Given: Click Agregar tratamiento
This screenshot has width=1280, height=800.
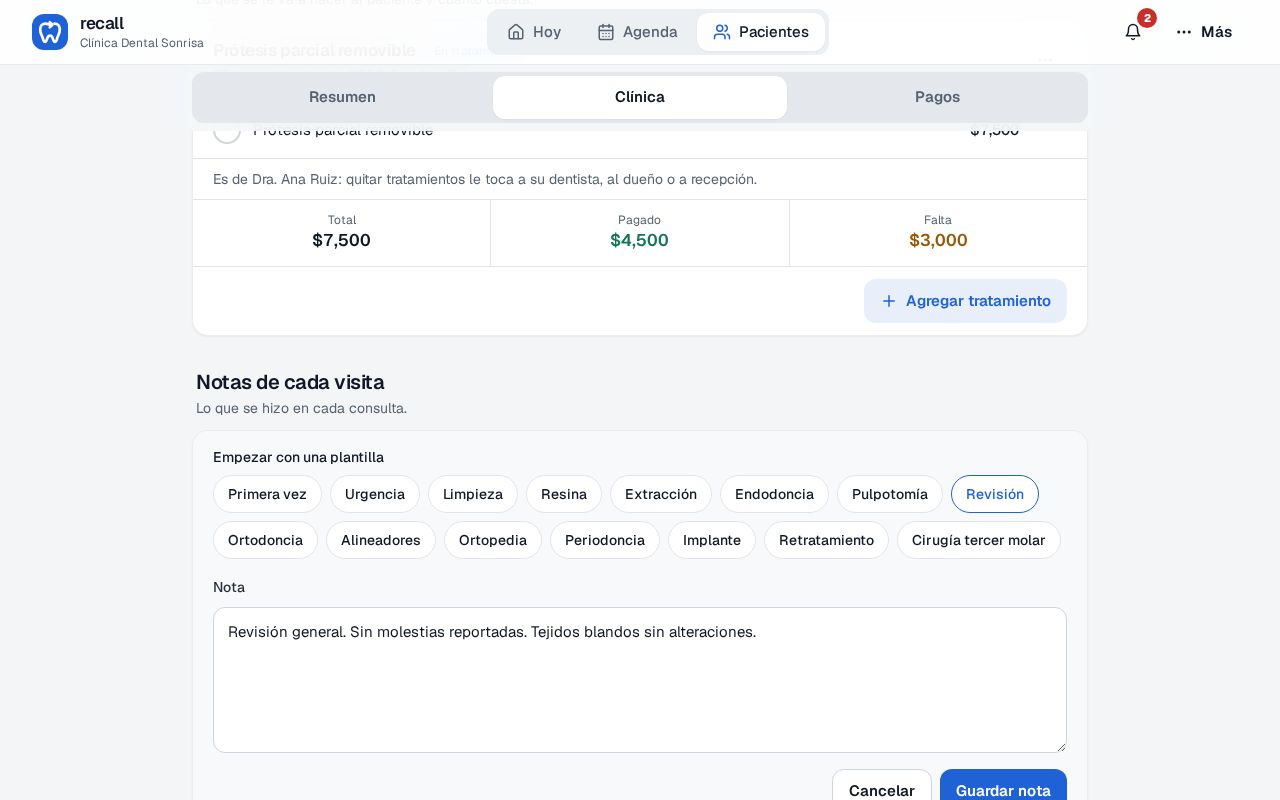Looking at the screenshot, I should 965,301.
